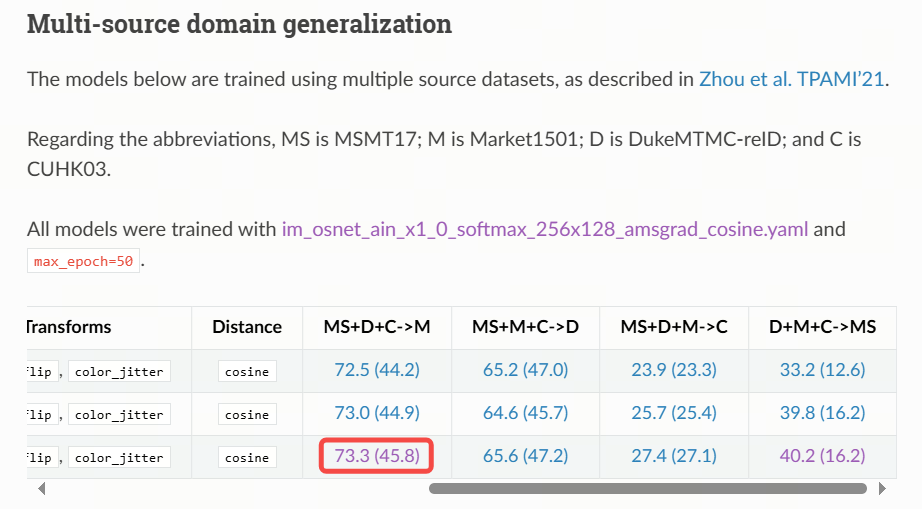Image resolution: width=922 pixels, height=509 pixels.
Task: Click the MS+D+C->M column header
Action: coord(377,327)
